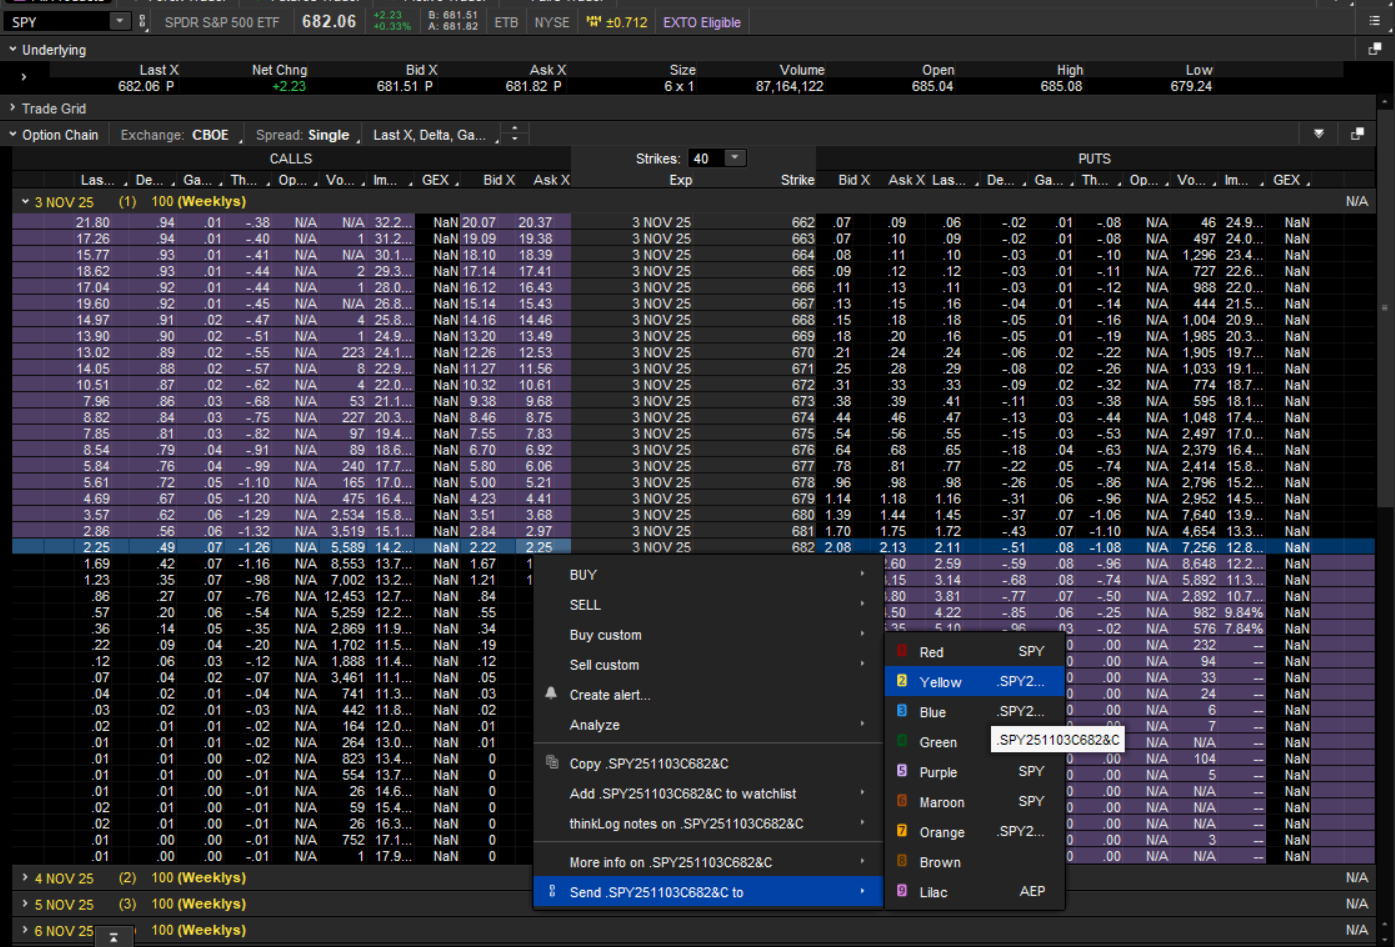Open the SPY symbol dropdown arrow
The image size is (1395, 947).
click(x=121, y=21)
